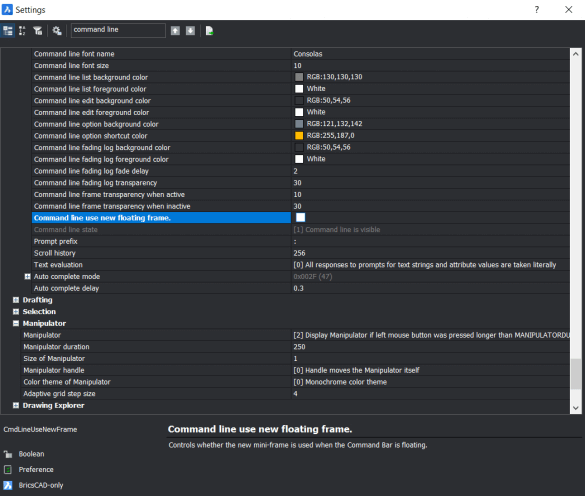Screen dimensions: 585x496
Task: Click the 'CmdLineUseNewFrame' variable name
Action: coord(40,430)
